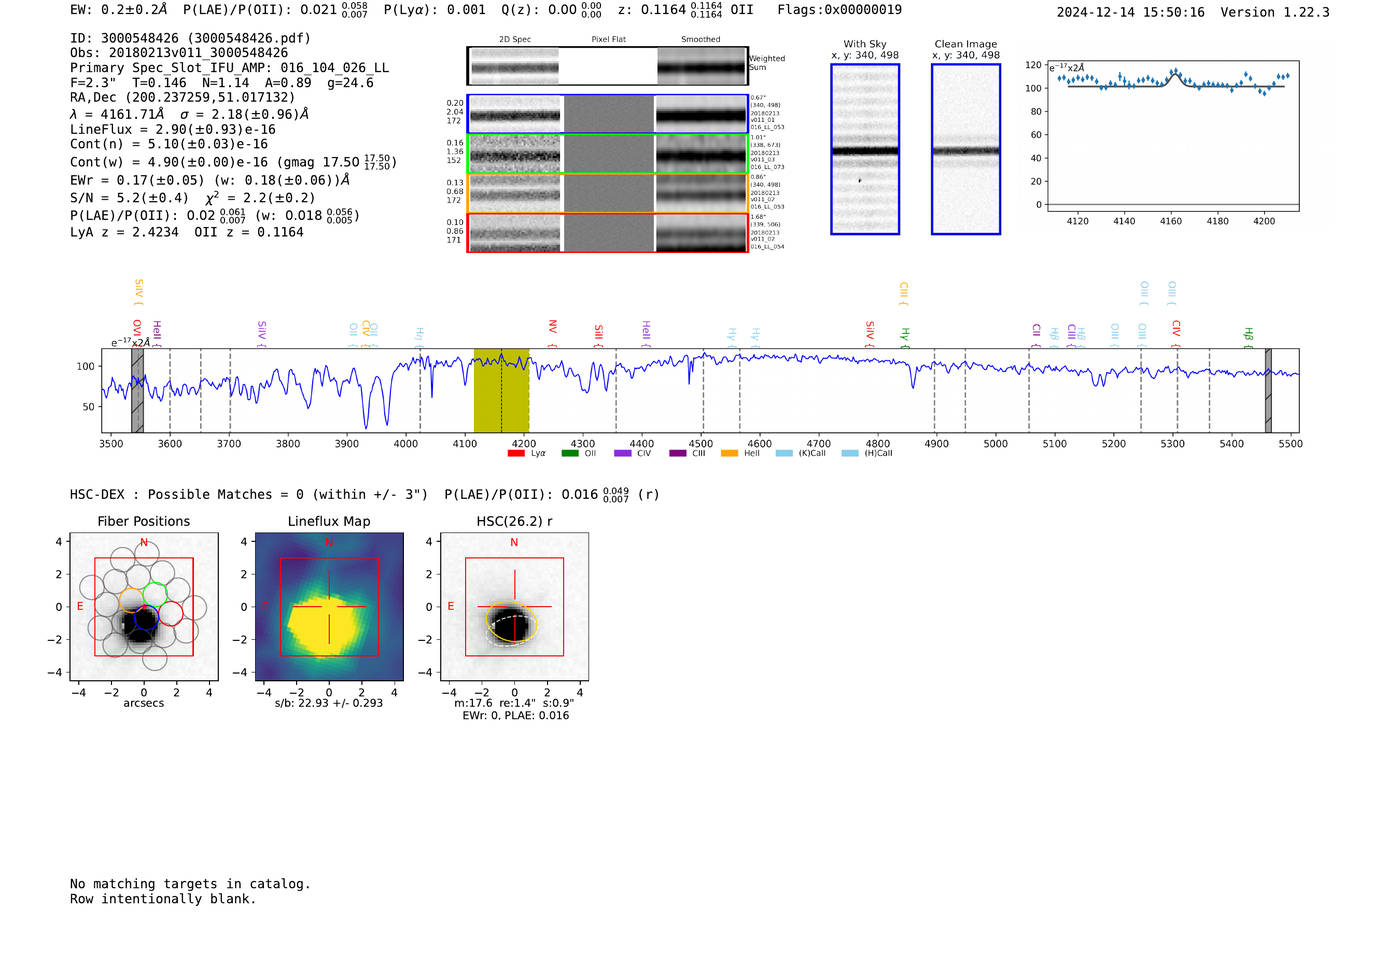Select the red-bordered fiber 2D spectrum row
Screen dimensions: 1400x953
[607, 232]
